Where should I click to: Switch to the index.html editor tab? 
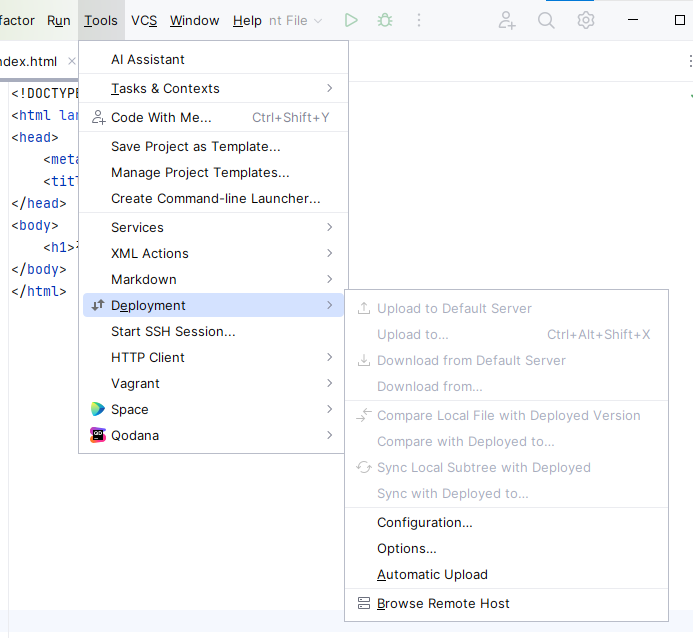(28, 61)
